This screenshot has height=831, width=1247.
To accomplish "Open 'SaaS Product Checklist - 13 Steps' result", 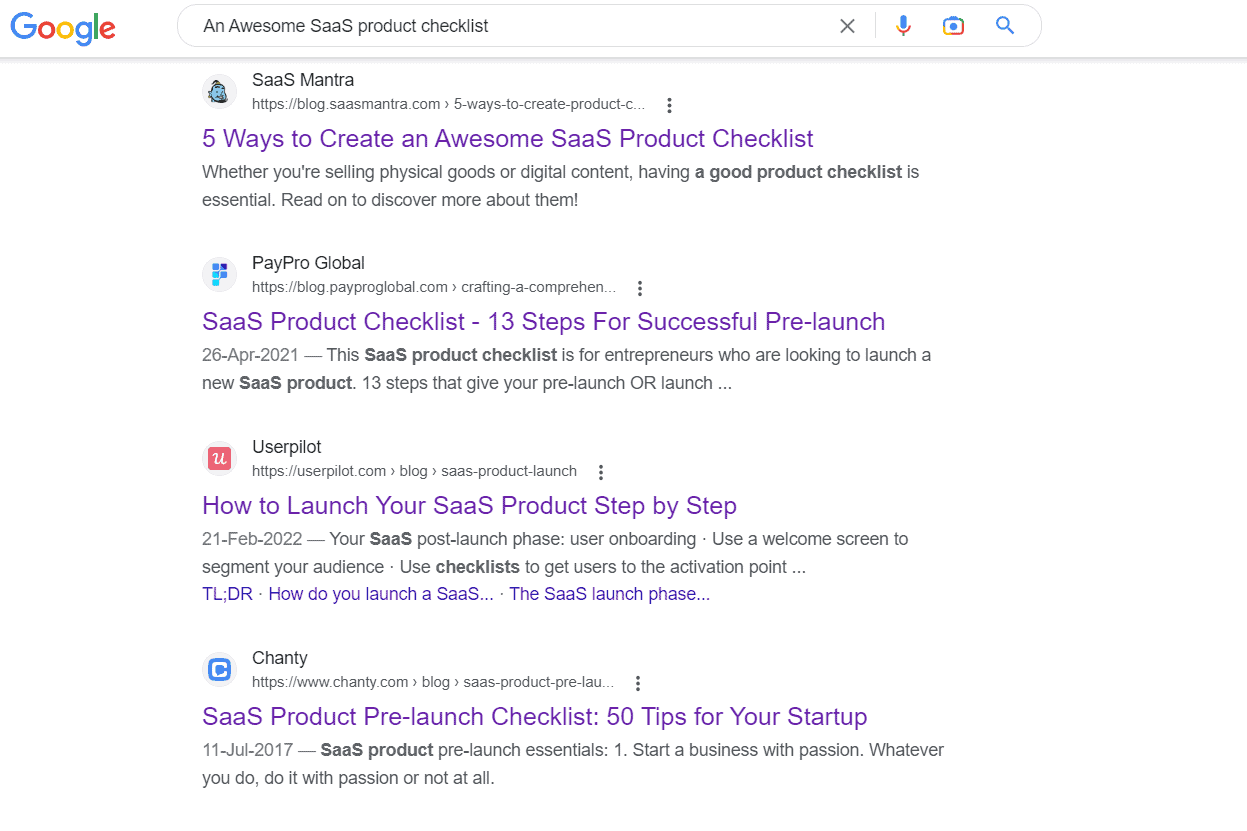I will tap(543, 321).
